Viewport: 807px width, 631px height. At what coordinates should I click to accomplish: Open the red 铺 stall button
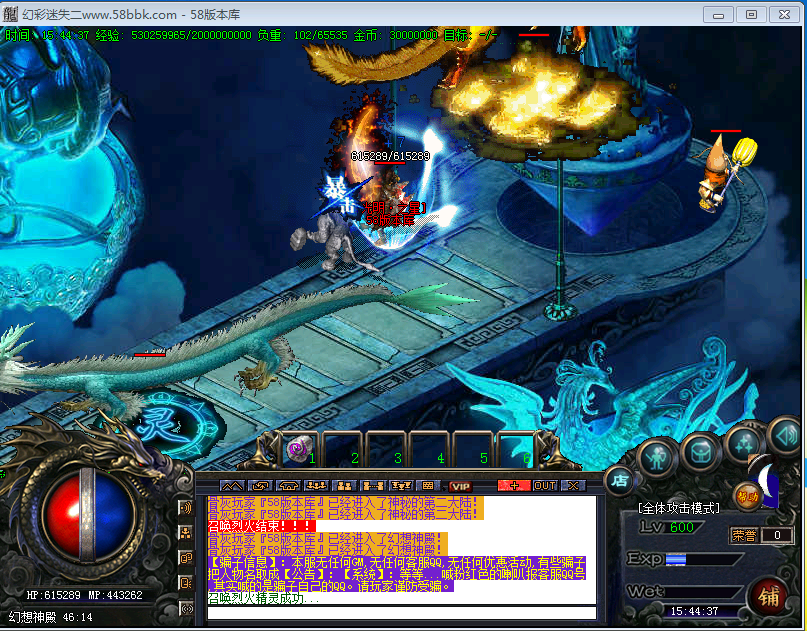769,598
